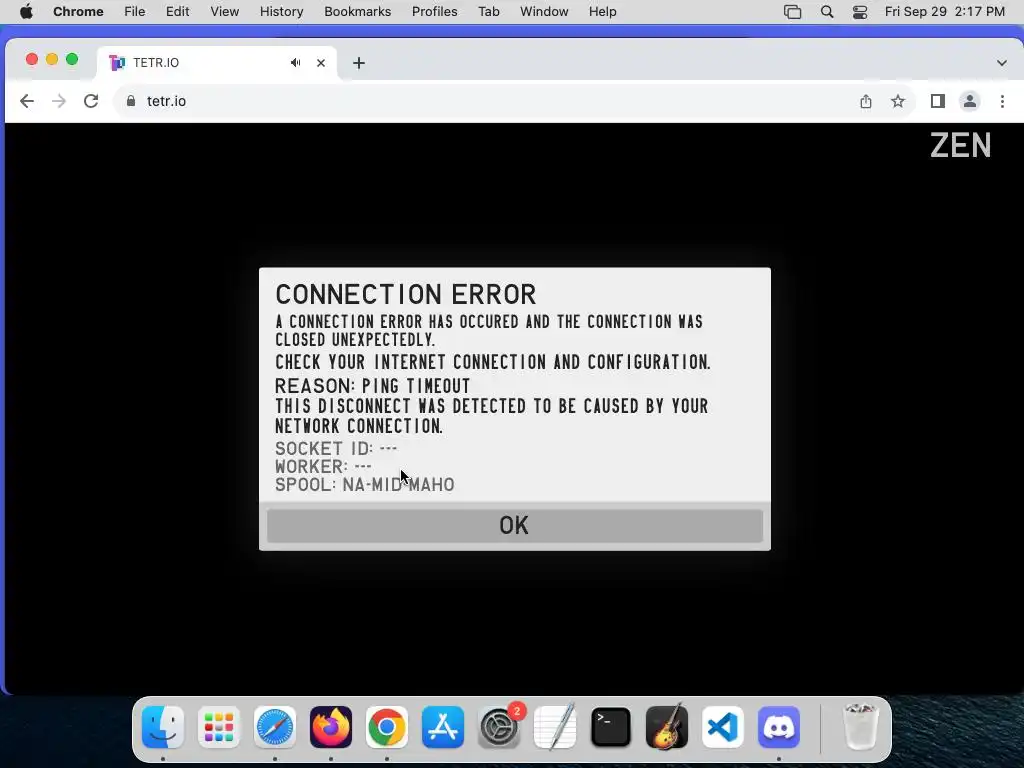Open Finder from the dock
Image resolution: width=1024 pixels, height=768 pixels.
[163, 727]
